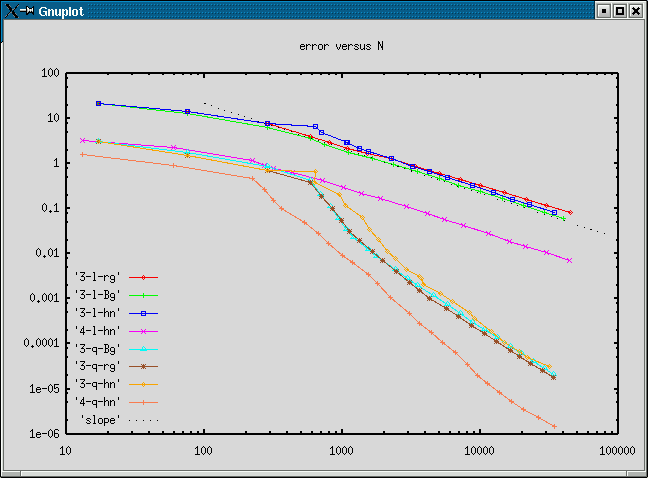Click the blue square '3-l-hn' legend marker
The height and width of the screenshot is (478, 648).
click(143, 313)
